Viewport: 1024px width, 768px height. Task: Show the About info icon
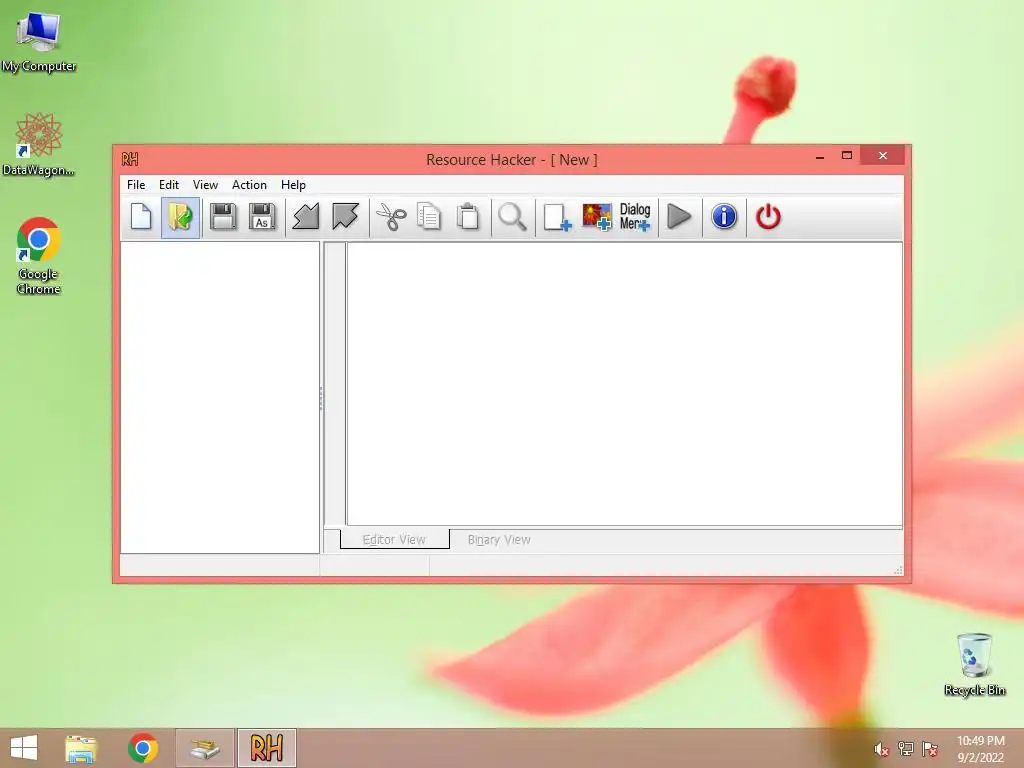[724, 217]
